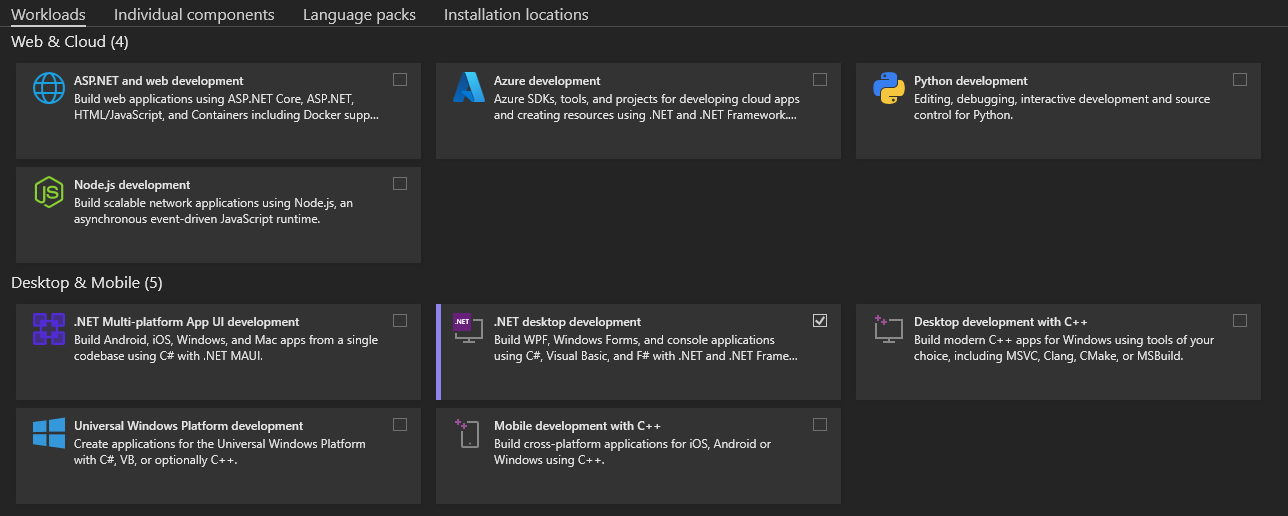Click the Python development title text

pyautogui.click(x=971, y=81)
